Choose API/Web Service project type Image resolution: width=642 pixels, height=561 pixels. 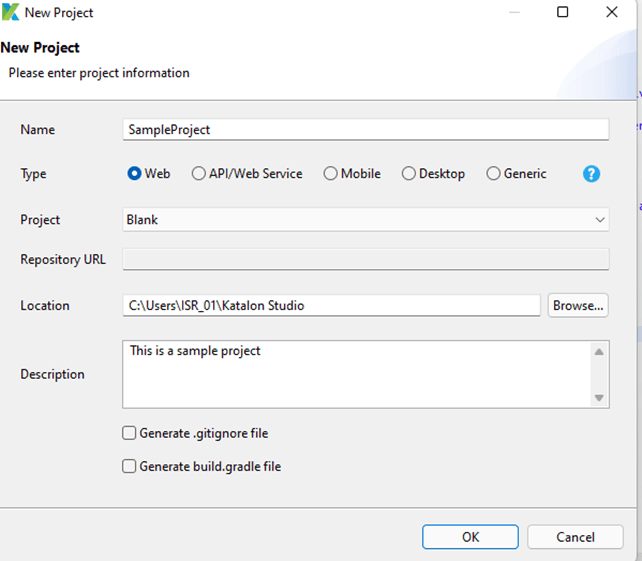[199, 174]
